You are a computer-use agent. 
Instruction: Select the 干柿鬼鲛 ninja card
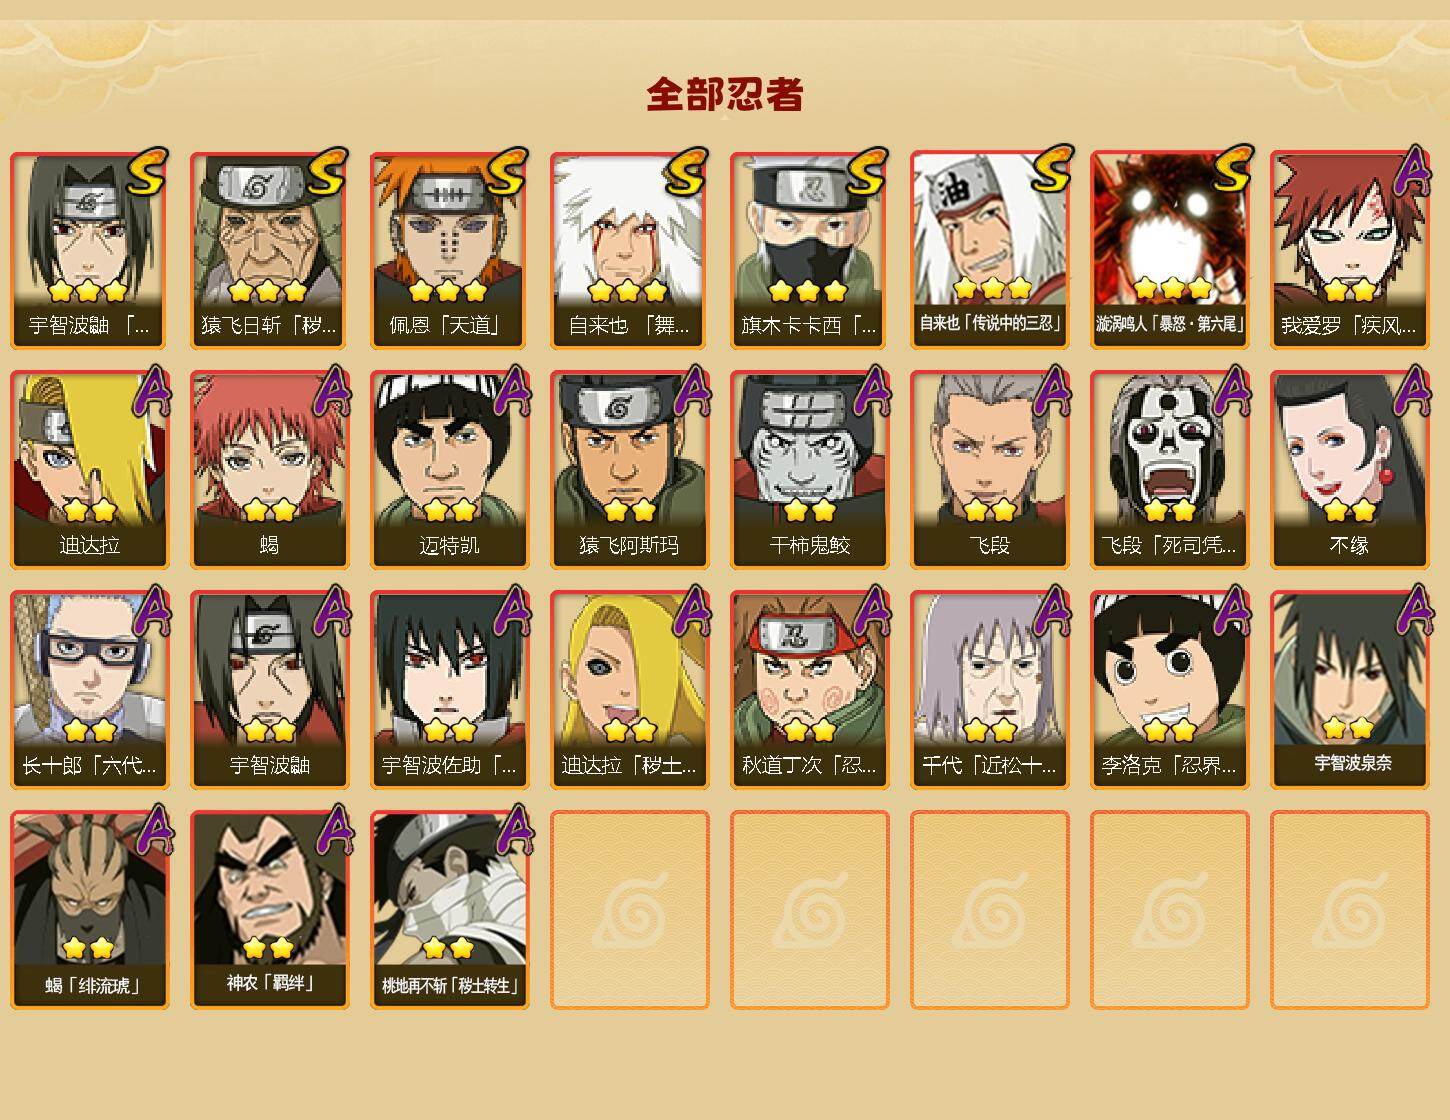(x=809, y=470)
